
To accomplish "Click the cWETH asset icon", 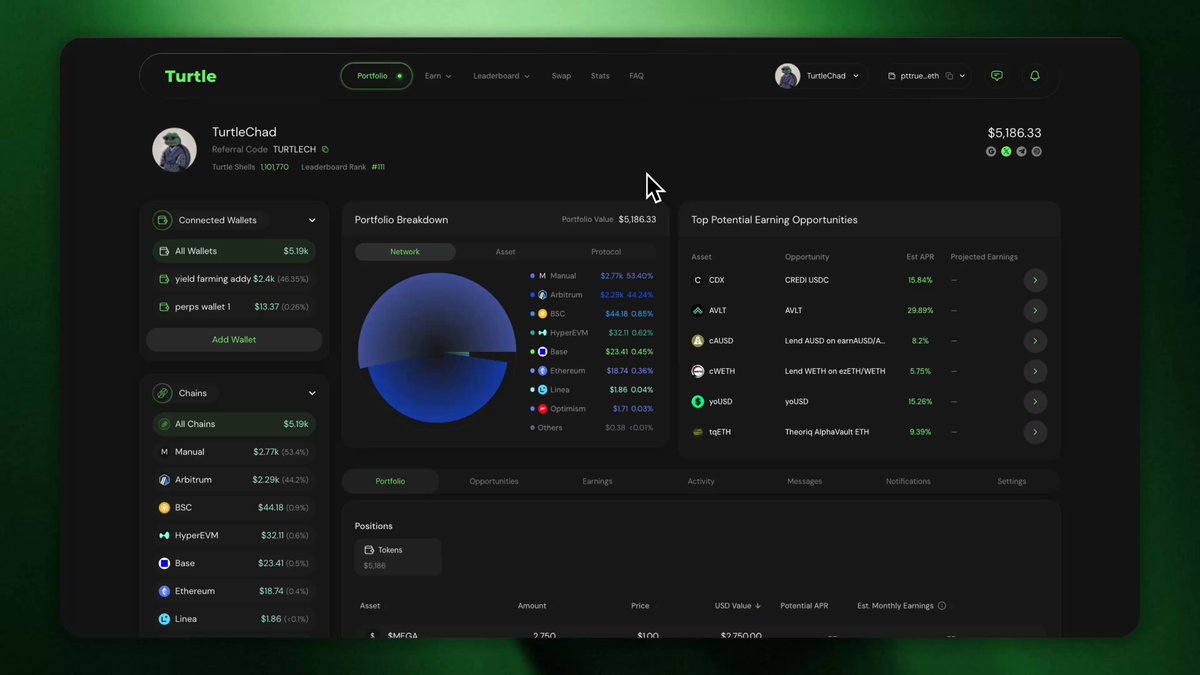I will point(698,371).
